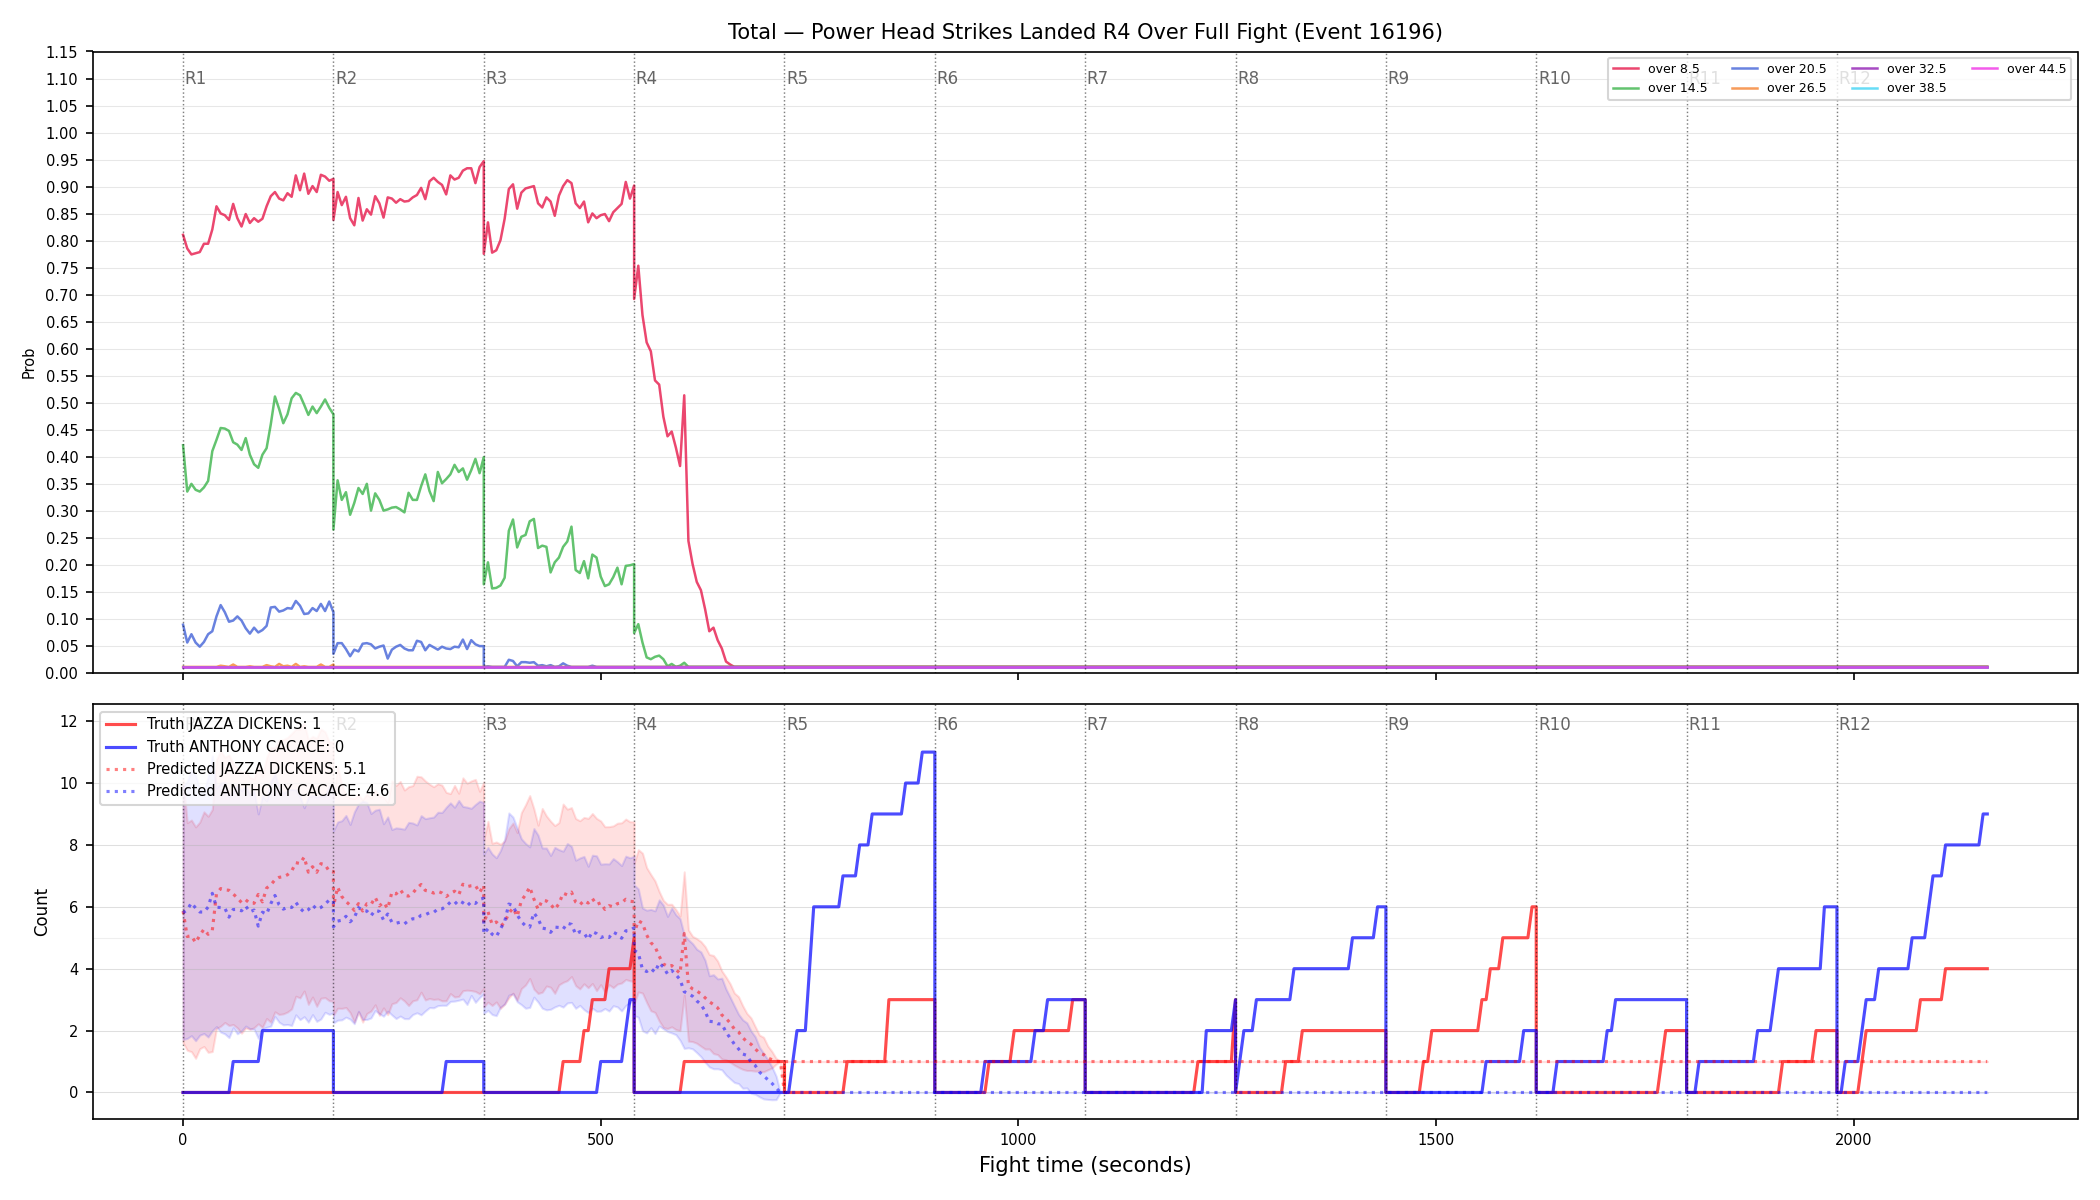Click the 1000 tick on the time axis

click(x=1018, y=1139)
